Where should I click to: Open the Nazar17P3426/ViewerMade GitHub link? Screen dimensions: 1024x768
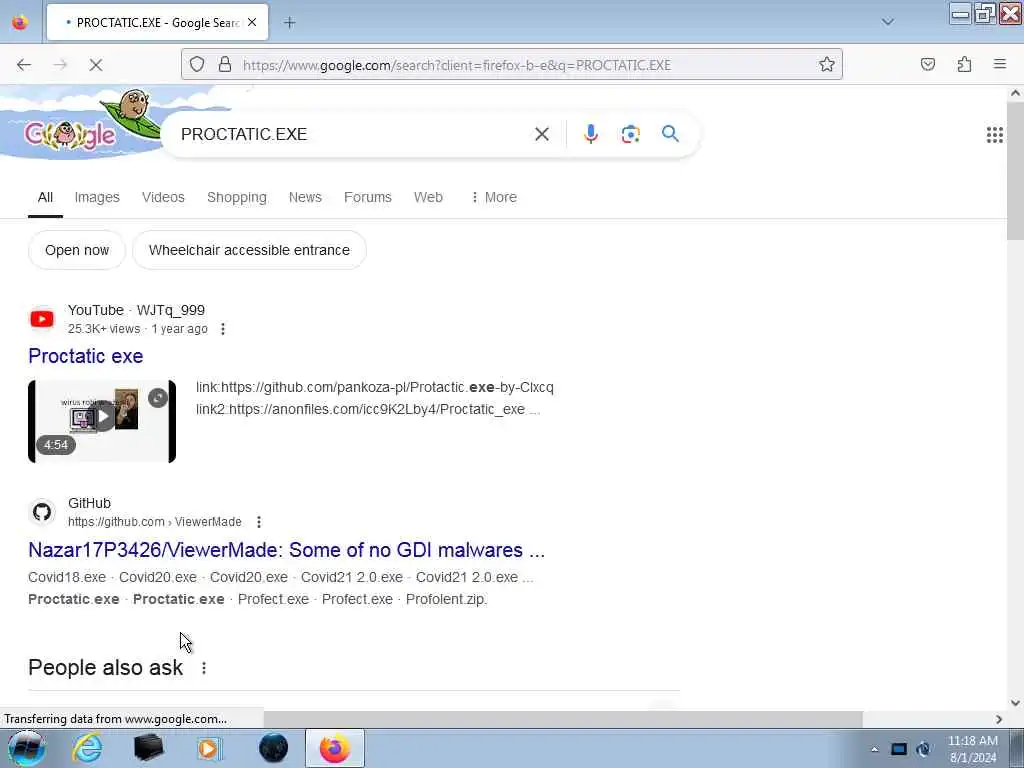(x=286, y=550)
